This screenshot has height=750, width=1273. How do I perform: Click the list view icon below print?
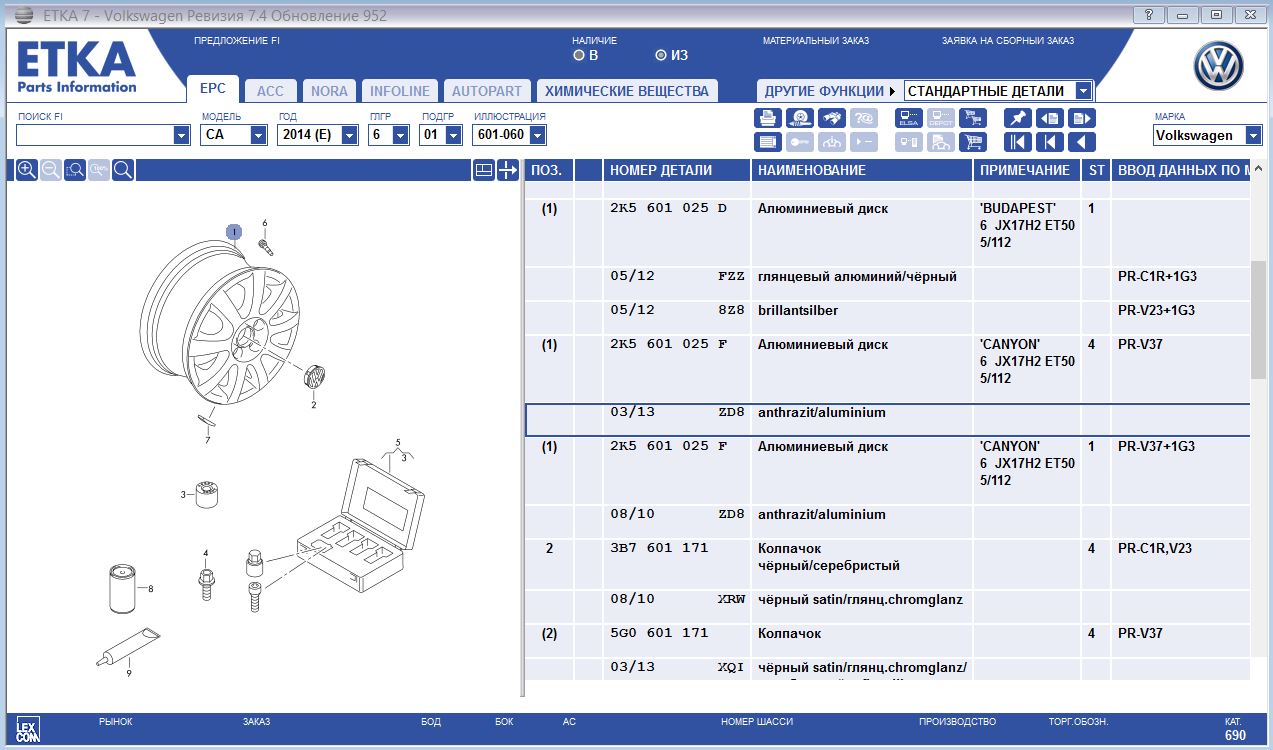pyautogui.click(x=768, y=142)
